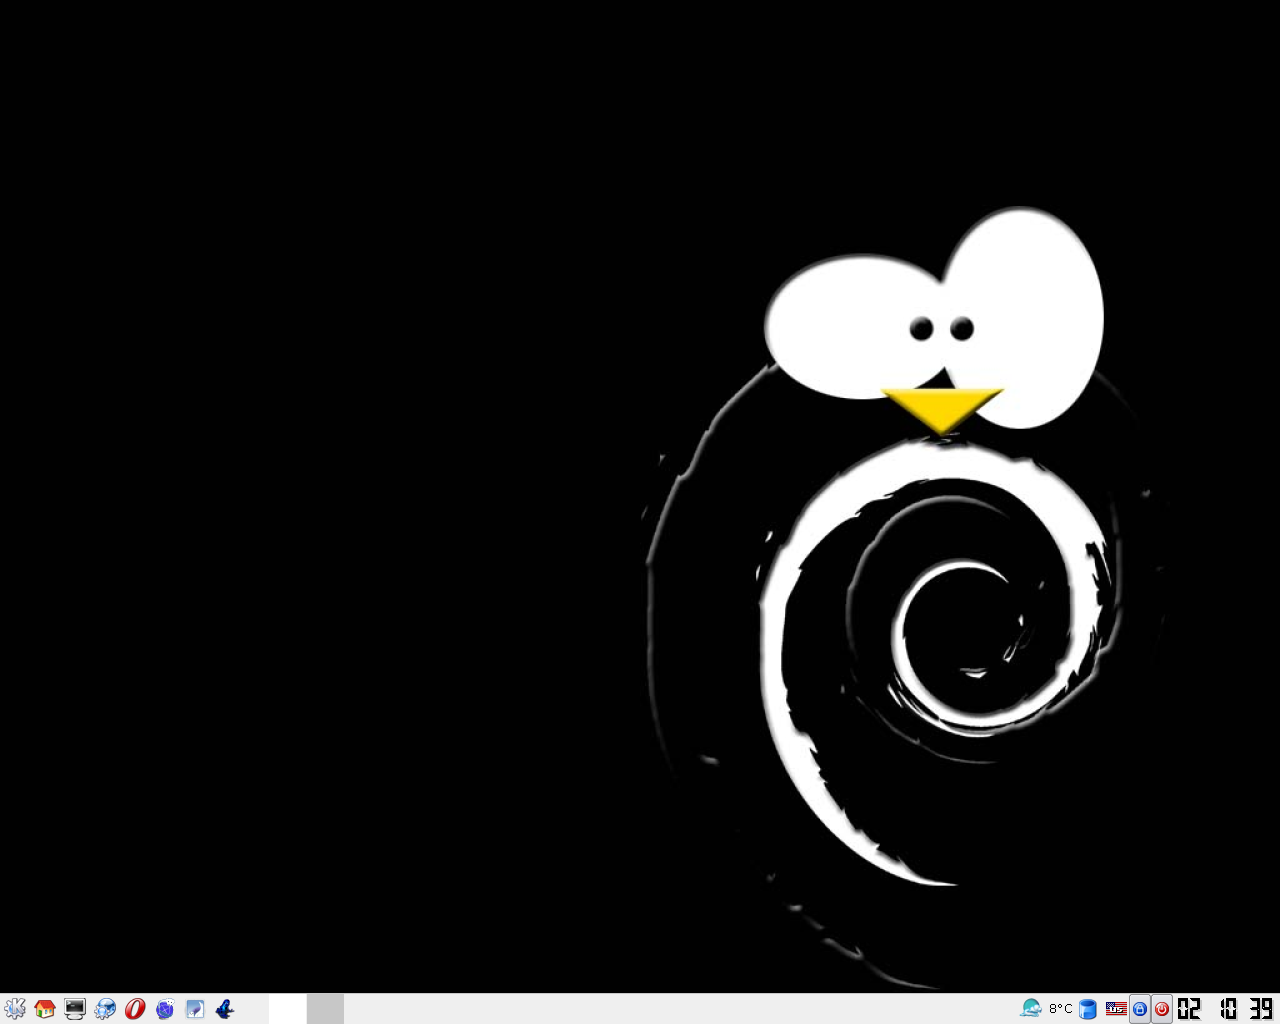Launch the Konsole terminal icon
1280x1024 pixels.
[75, 1009]
